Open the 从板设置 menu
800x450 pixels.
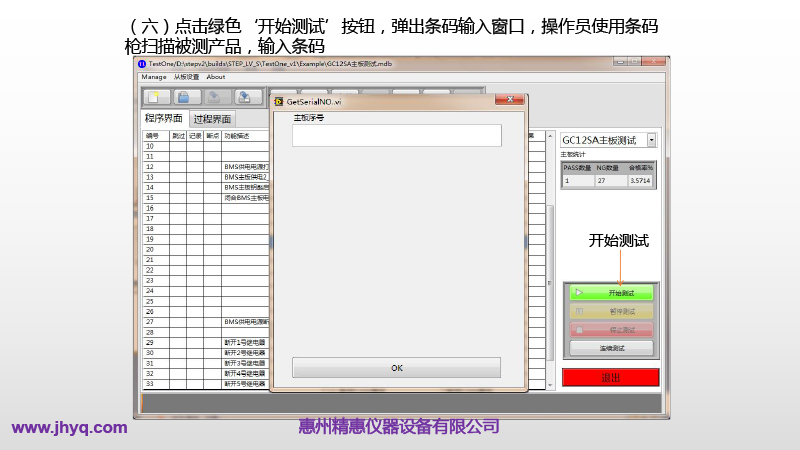point(186,77)
